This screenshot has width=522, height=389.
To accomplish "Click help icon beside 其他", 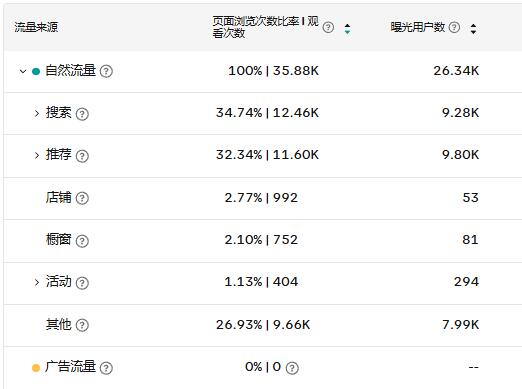I will [82, 325].
